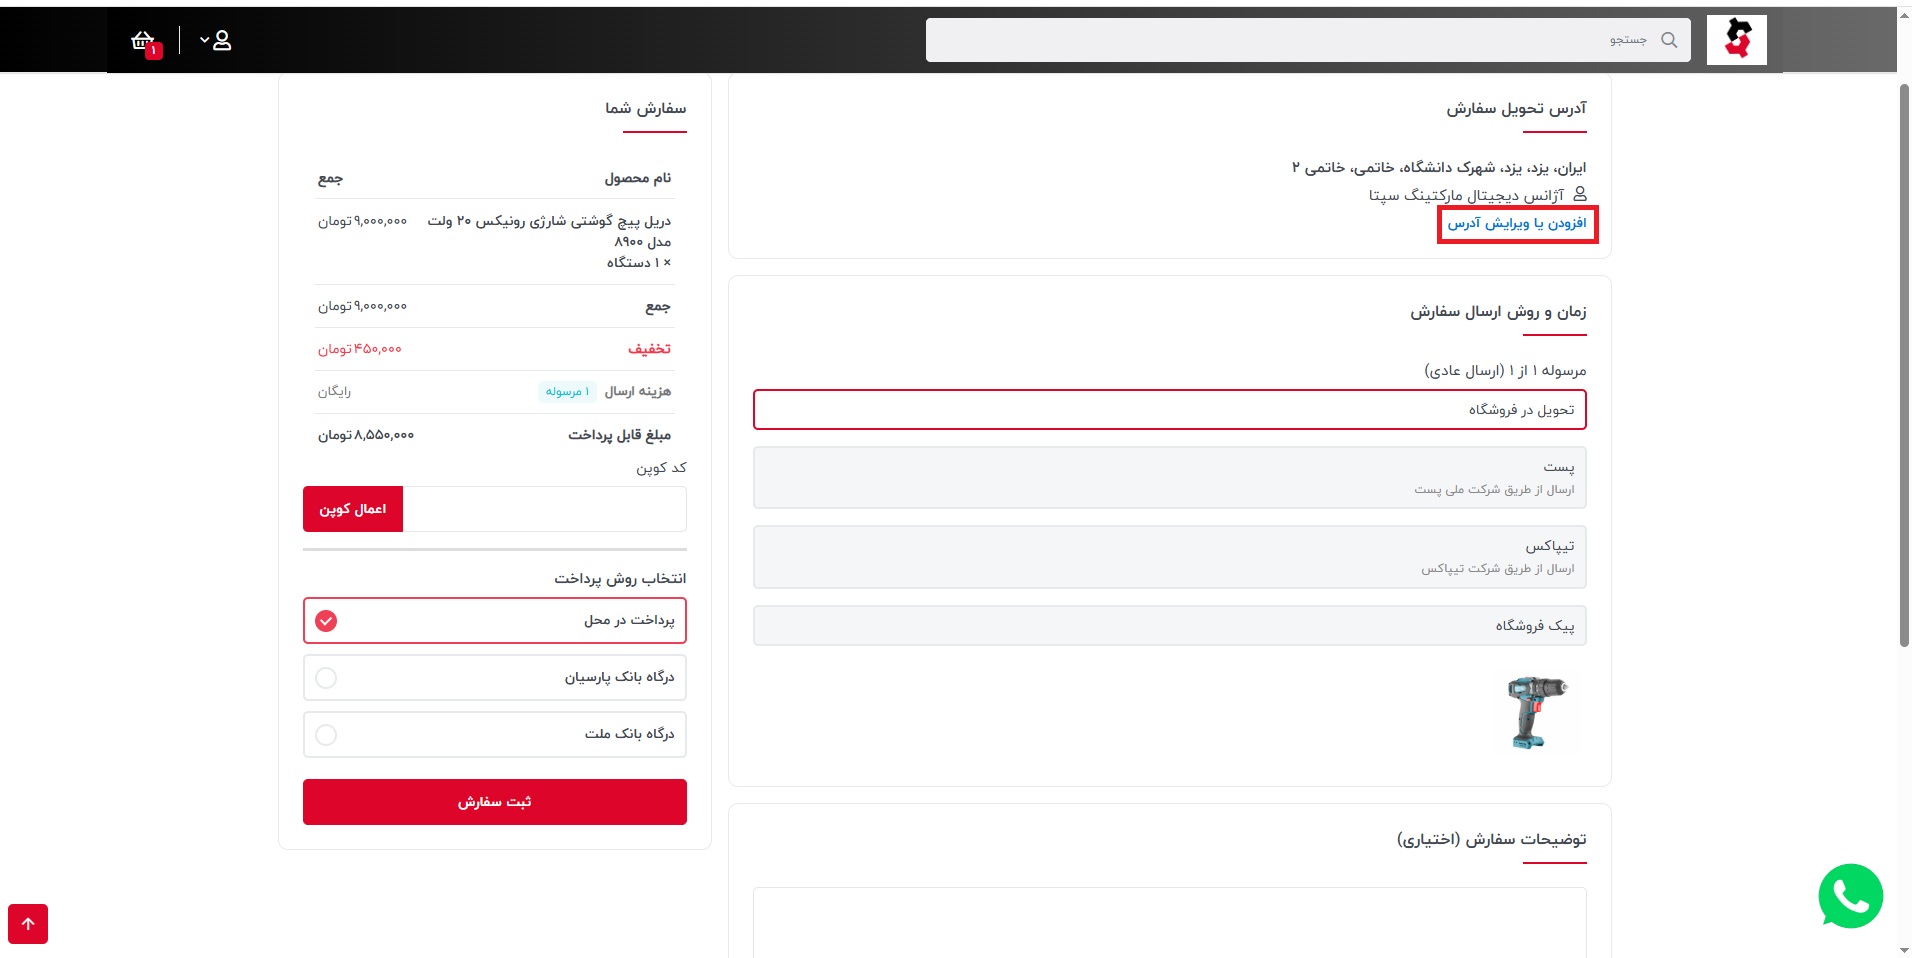Choose تحویل در فروشگاه shipping method
This screenshot has height=958, width=1912.
click(1169, 410)
